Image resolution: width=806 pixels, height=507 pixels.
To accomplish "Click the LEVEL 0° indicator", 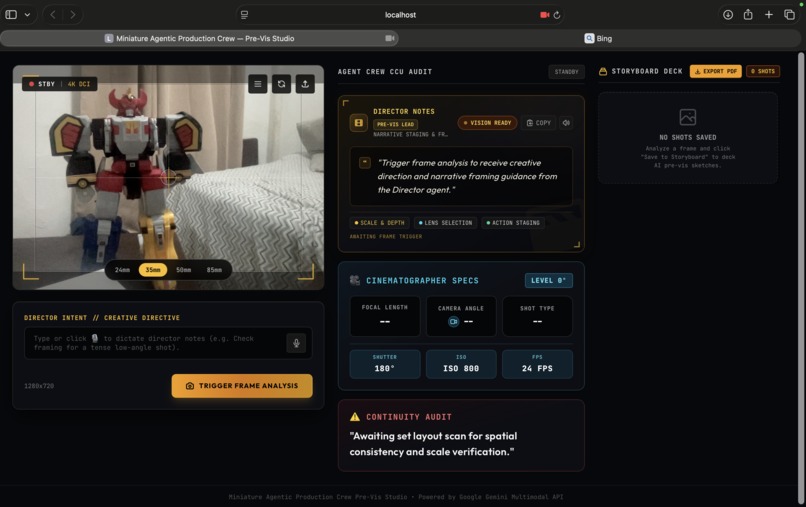I will (x=548, y=280).
